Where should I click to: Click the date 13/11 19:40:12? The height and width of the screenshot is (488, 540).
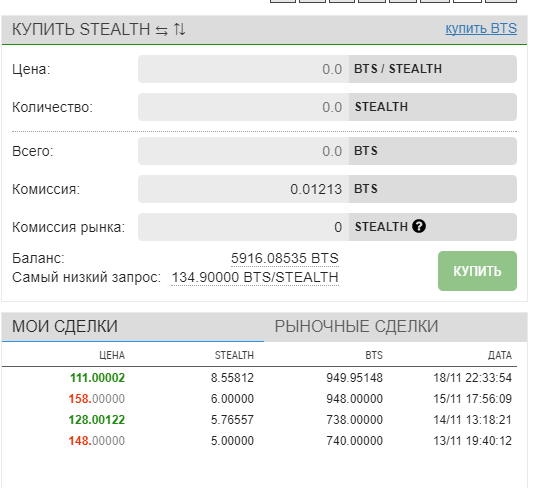472,441
